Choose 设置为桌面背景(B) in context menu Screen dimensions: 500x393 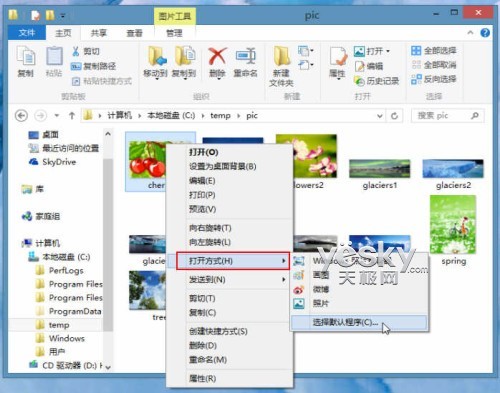(x=229, y=166)
